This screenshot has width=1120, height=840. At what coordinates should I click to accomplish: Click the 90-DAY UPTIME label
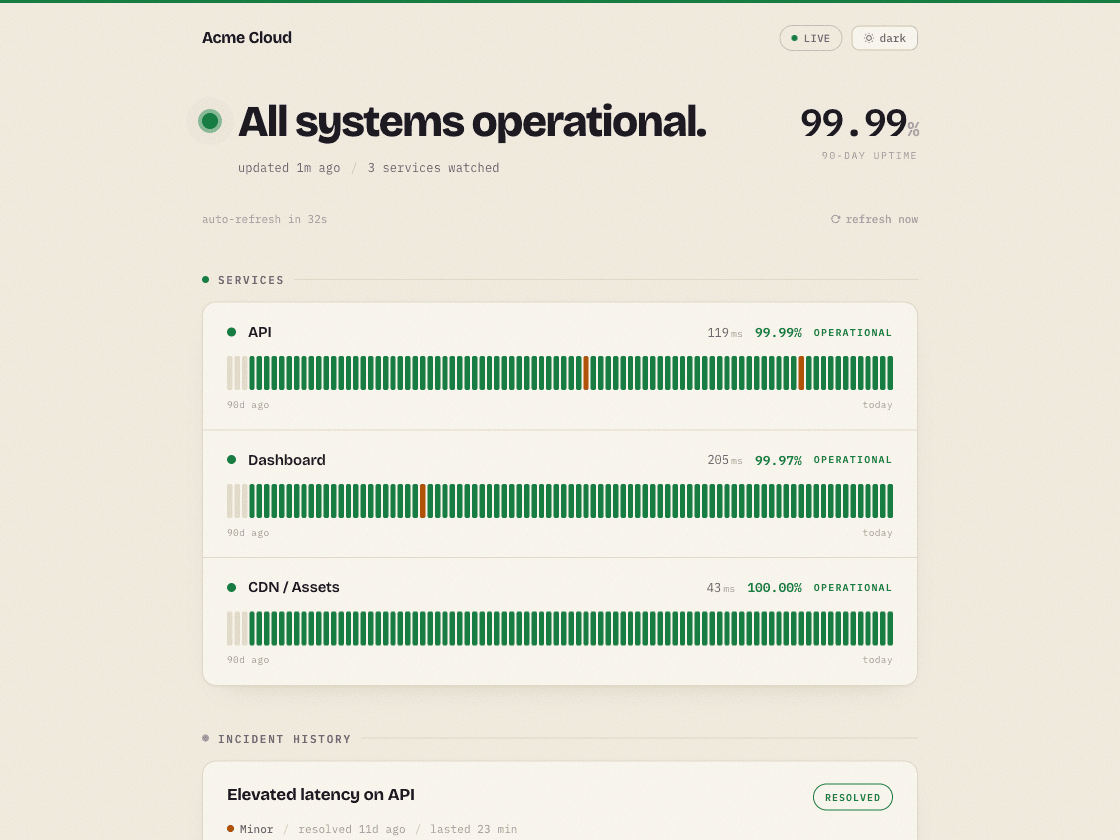pyautogui.click(x=869, y=156)
